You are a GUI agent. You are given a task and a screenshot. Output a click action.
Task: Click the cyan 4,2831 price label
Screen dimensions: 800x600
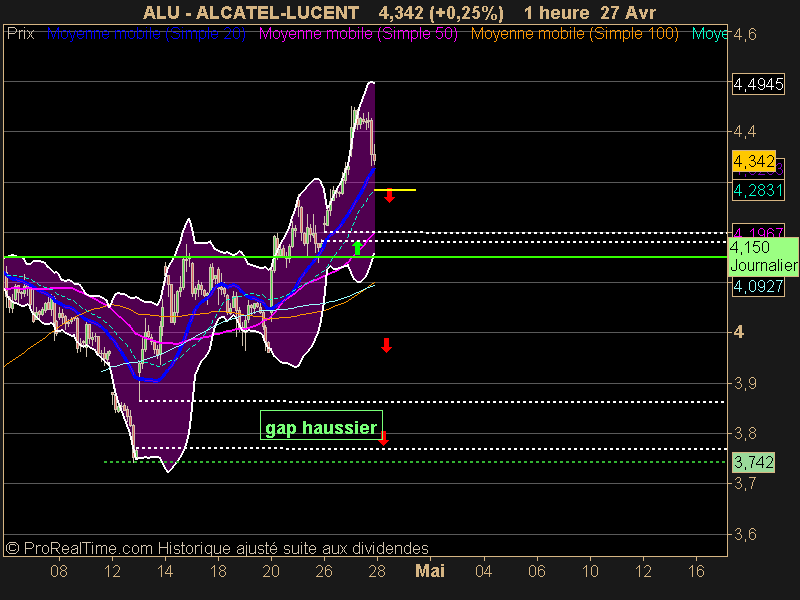point(758,190)
